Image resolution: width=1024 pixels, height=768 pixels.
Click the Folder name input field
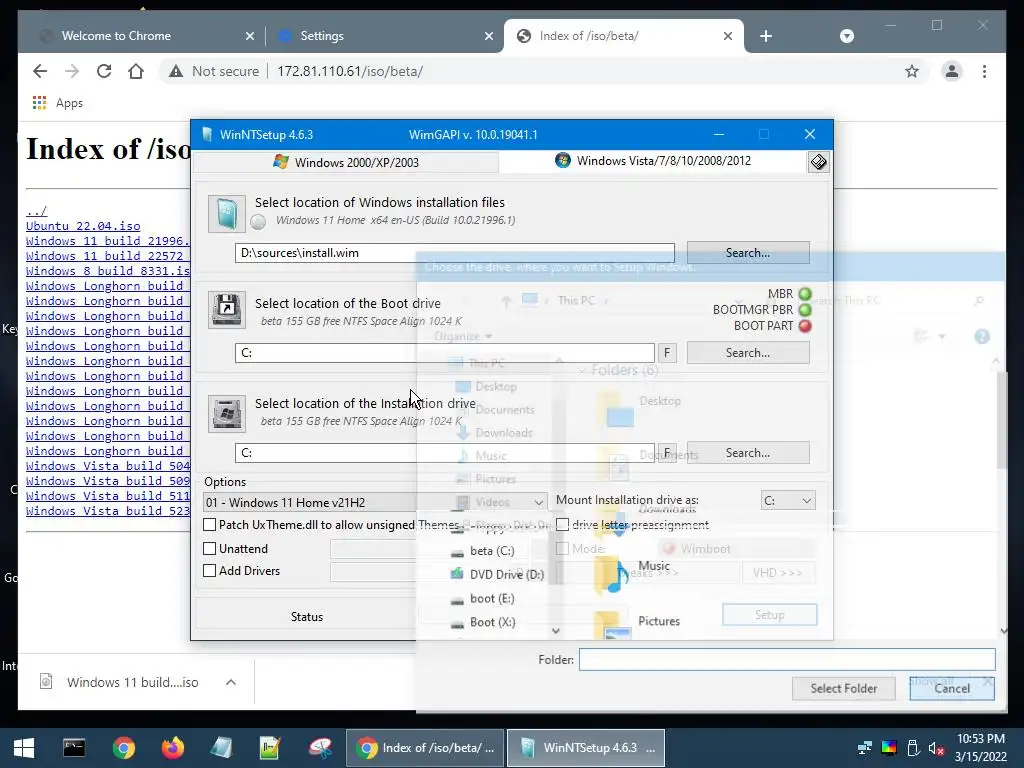[787, 660]
